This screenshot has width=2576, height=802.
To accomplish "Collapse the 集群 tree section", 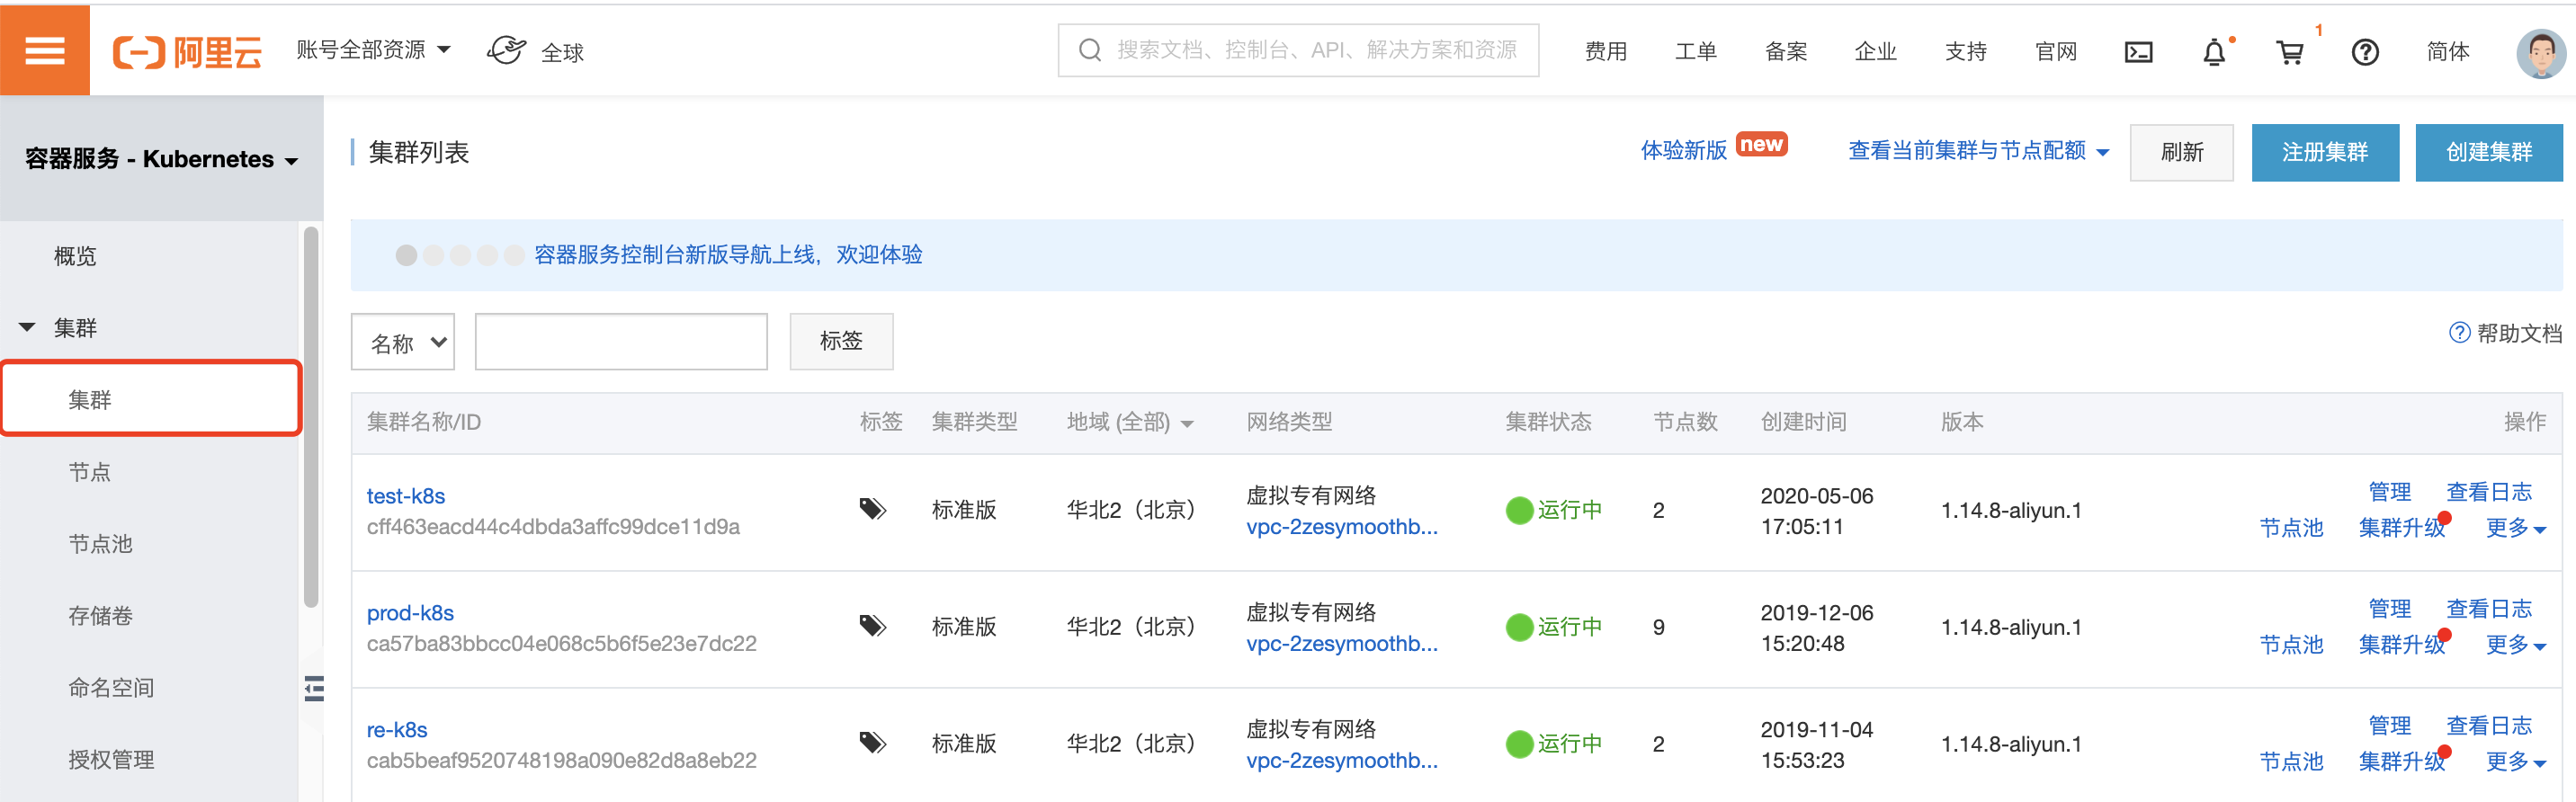I will tap(27, 327).
